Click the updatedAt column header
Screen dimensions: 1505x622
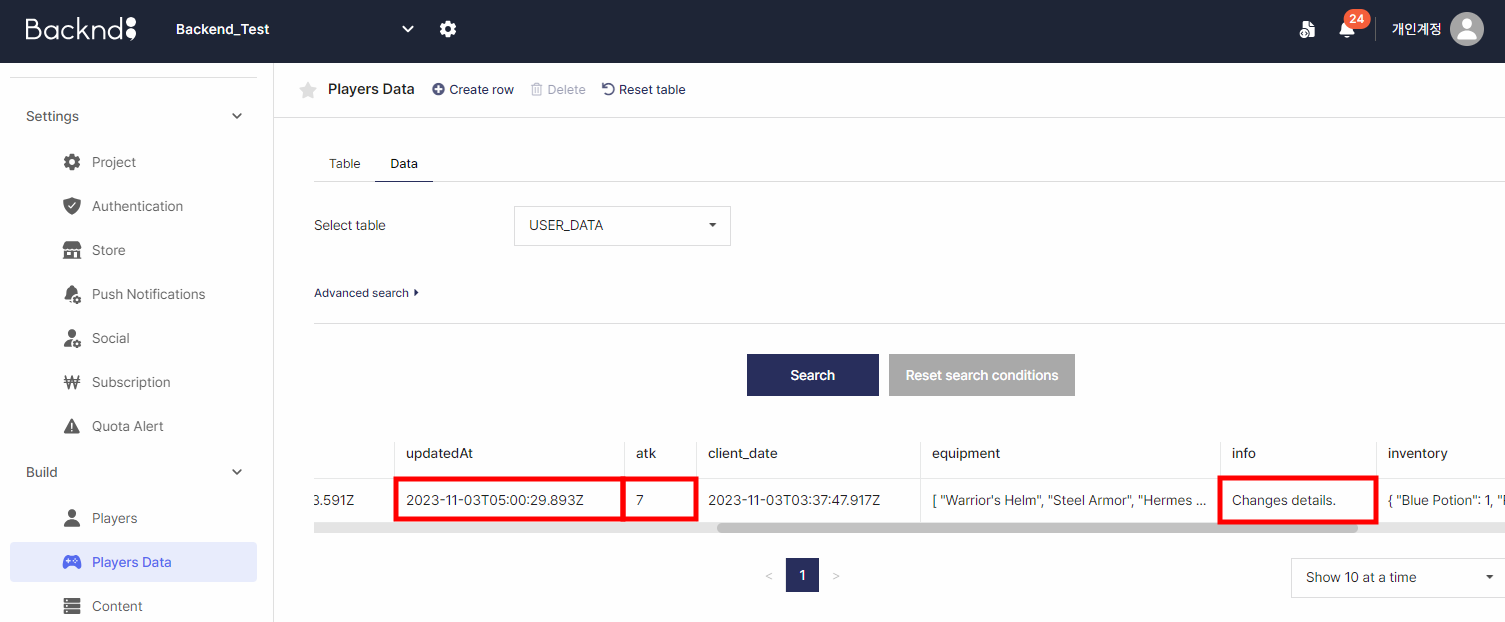tap(509, 454)
